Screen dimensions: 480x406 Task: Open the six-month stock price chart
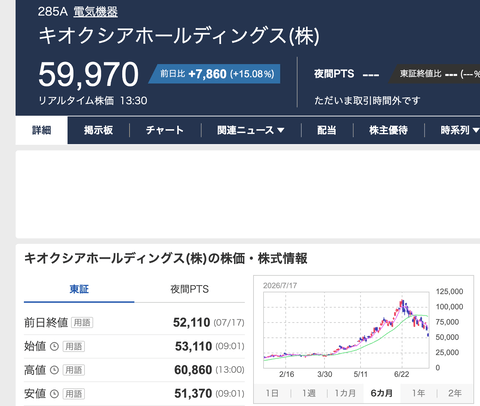click(363, 330)
